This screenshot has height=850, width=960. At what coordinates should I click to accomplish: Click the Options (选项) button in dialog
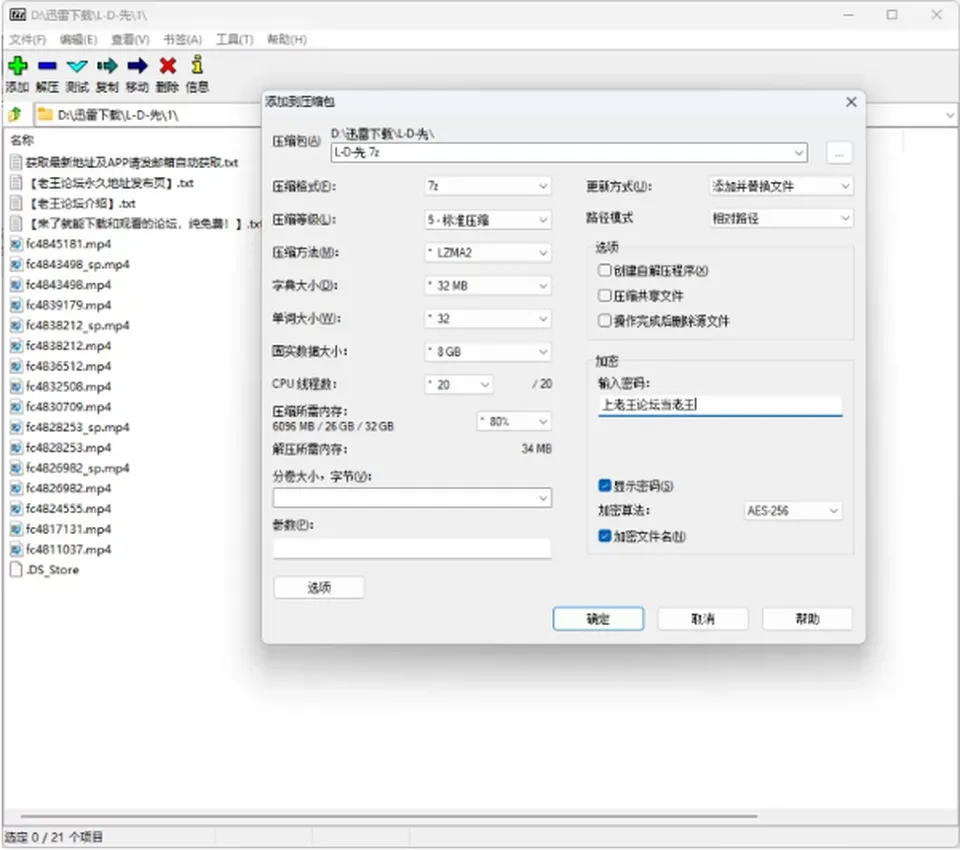pos(319,588)
